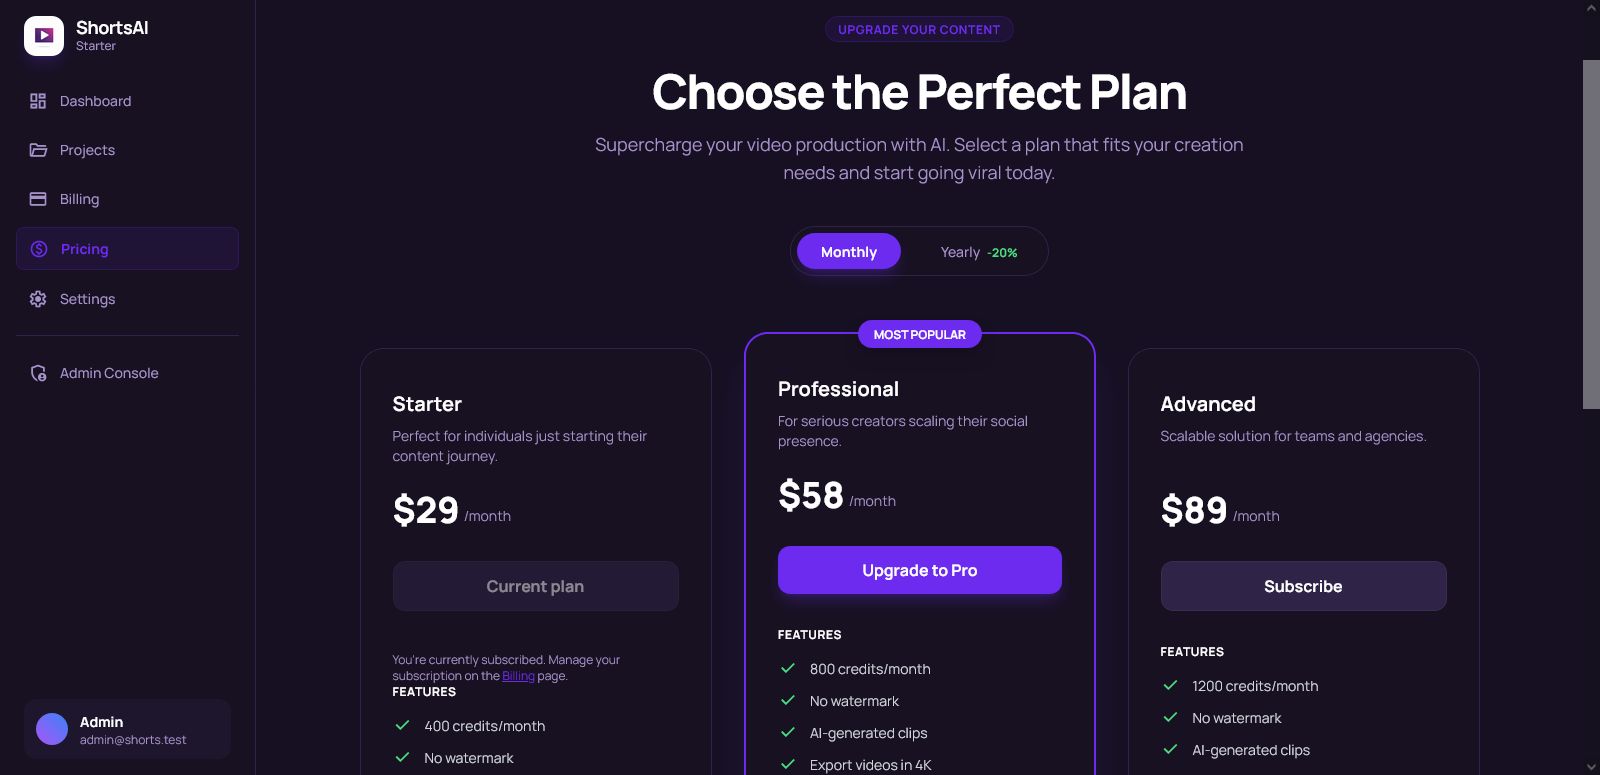Click the ShortsAI logo icon
1600x775 pixels.
click(x=44, y=36)
